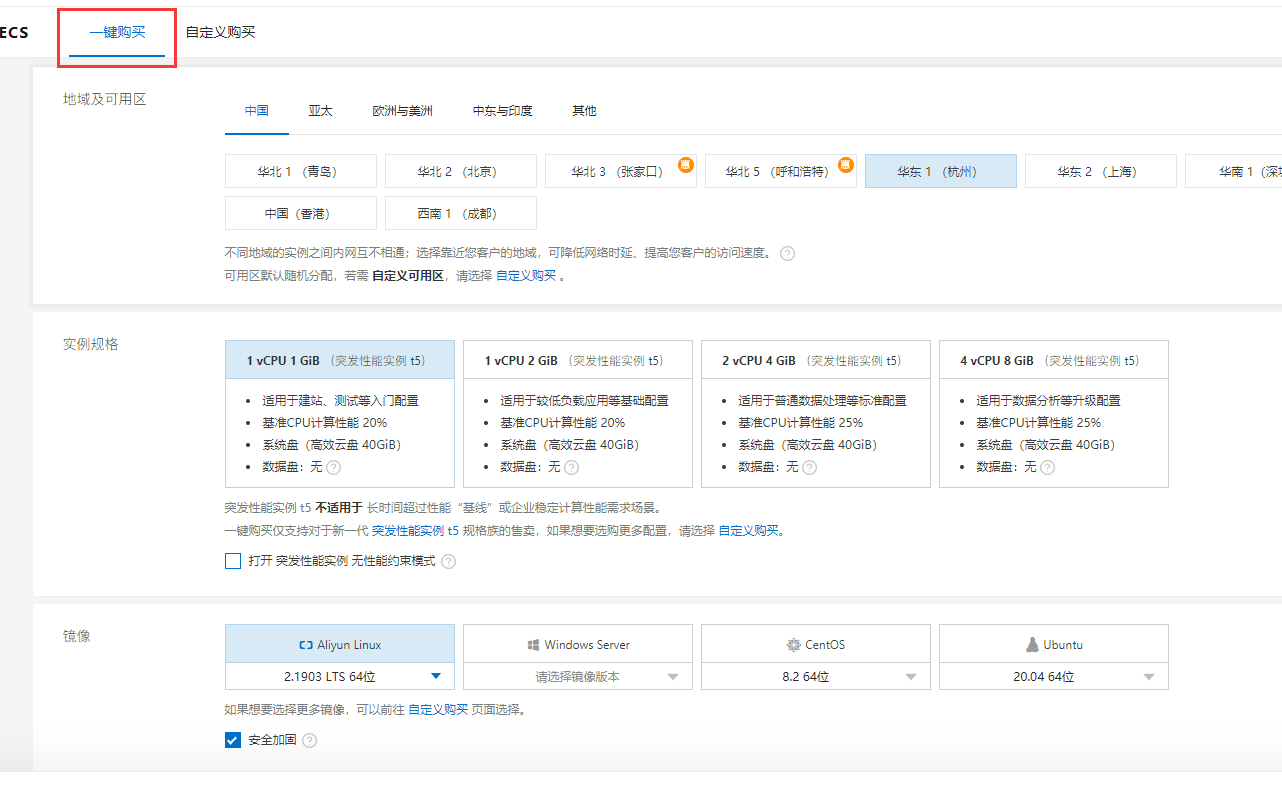Viewport: 1282px width, 805px height.
Task: Select the 欧洲与美洲 region tab
Action: coord(402,111)
